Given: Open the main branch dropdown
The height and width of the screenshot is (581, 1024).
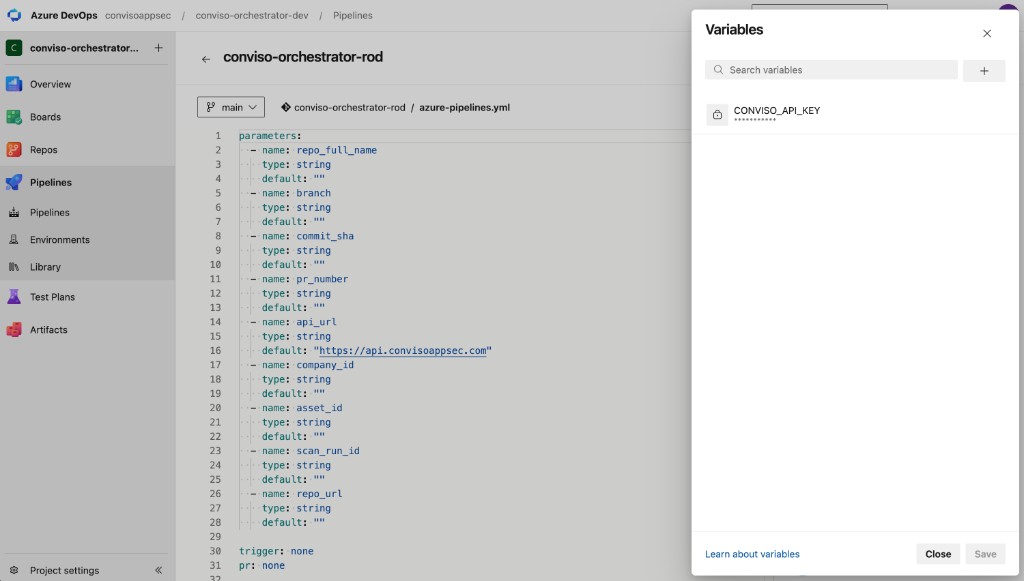Looking at the screenshot, I should [x=231, y=107].
